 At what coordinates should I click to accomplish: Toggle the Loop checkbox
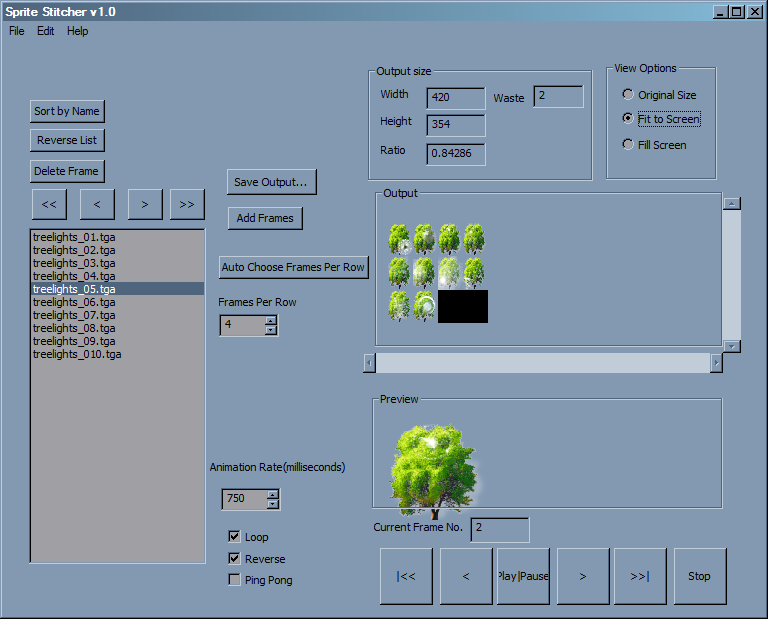point(235,536)
